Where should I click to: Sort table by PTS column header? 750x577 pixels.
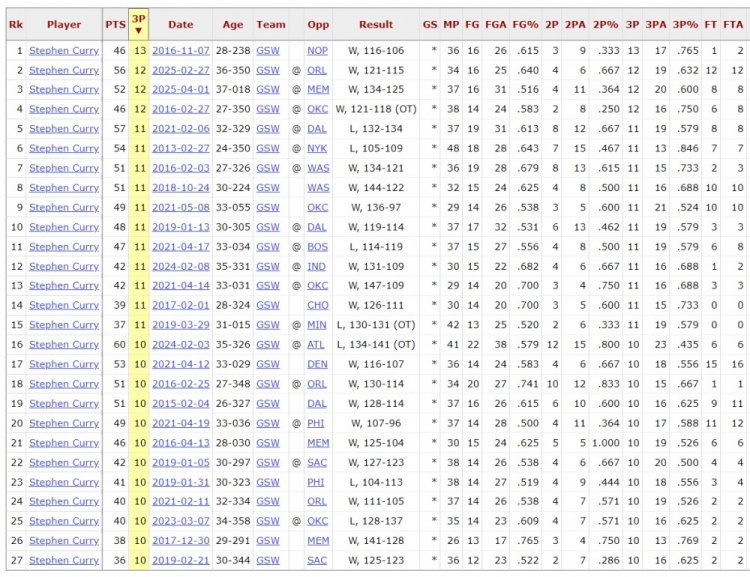[115, 24]
